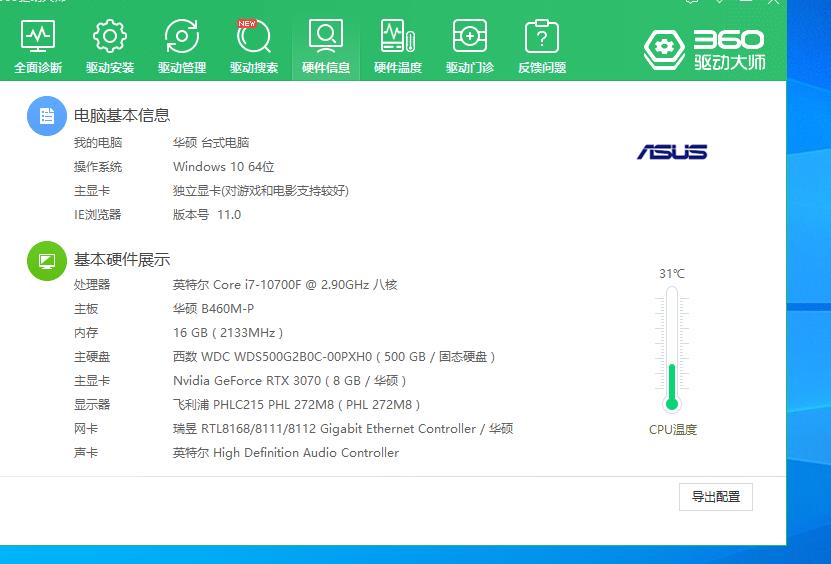Open the 全面诊断 full diagnosis tool

pyautogui.click(x=38, y=47)
